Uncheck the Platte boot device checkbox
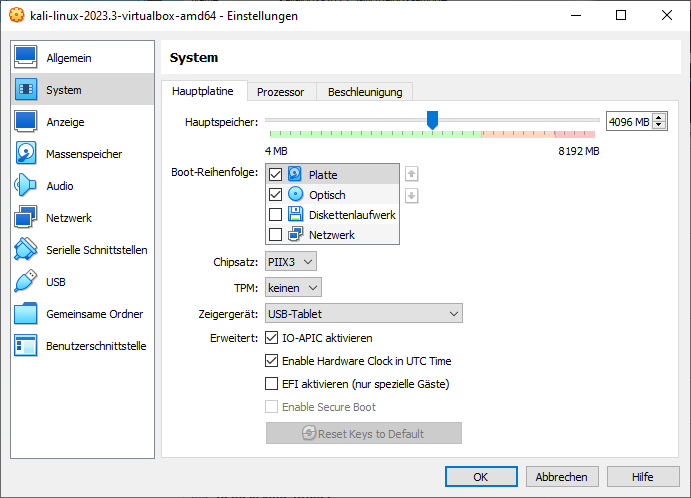The height and width of the screenshot is (498, 691). point(276,175)
